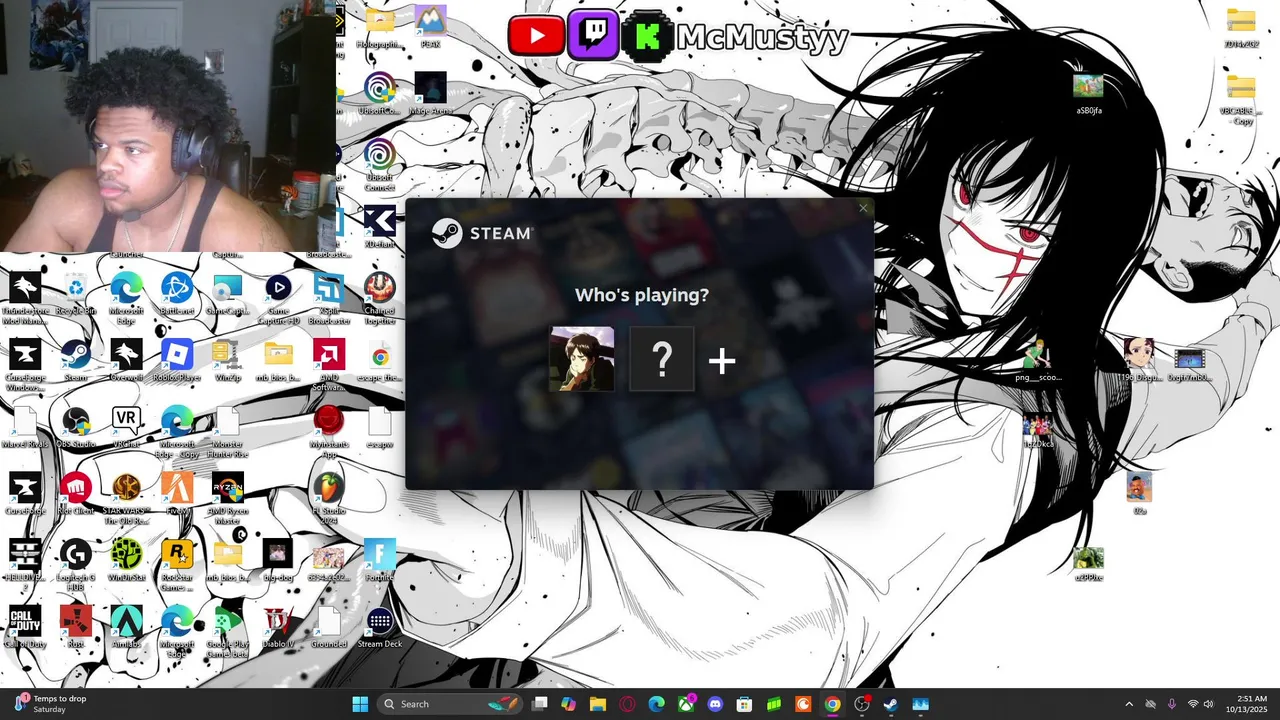Image resolution: width=1280 pixels, height=720 pixels.
Task: Launch STAR WARS The Old Republic icon
Action: [x=126, y=499]
